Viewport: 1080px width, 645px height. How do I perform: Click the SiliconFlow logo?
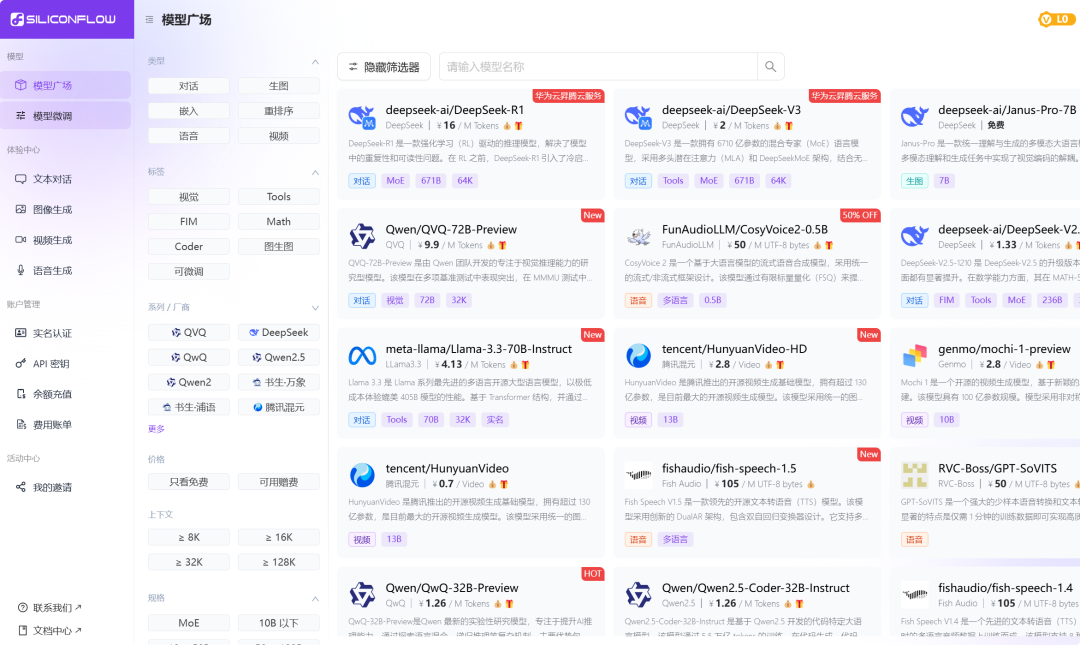[x=63, y=19]
